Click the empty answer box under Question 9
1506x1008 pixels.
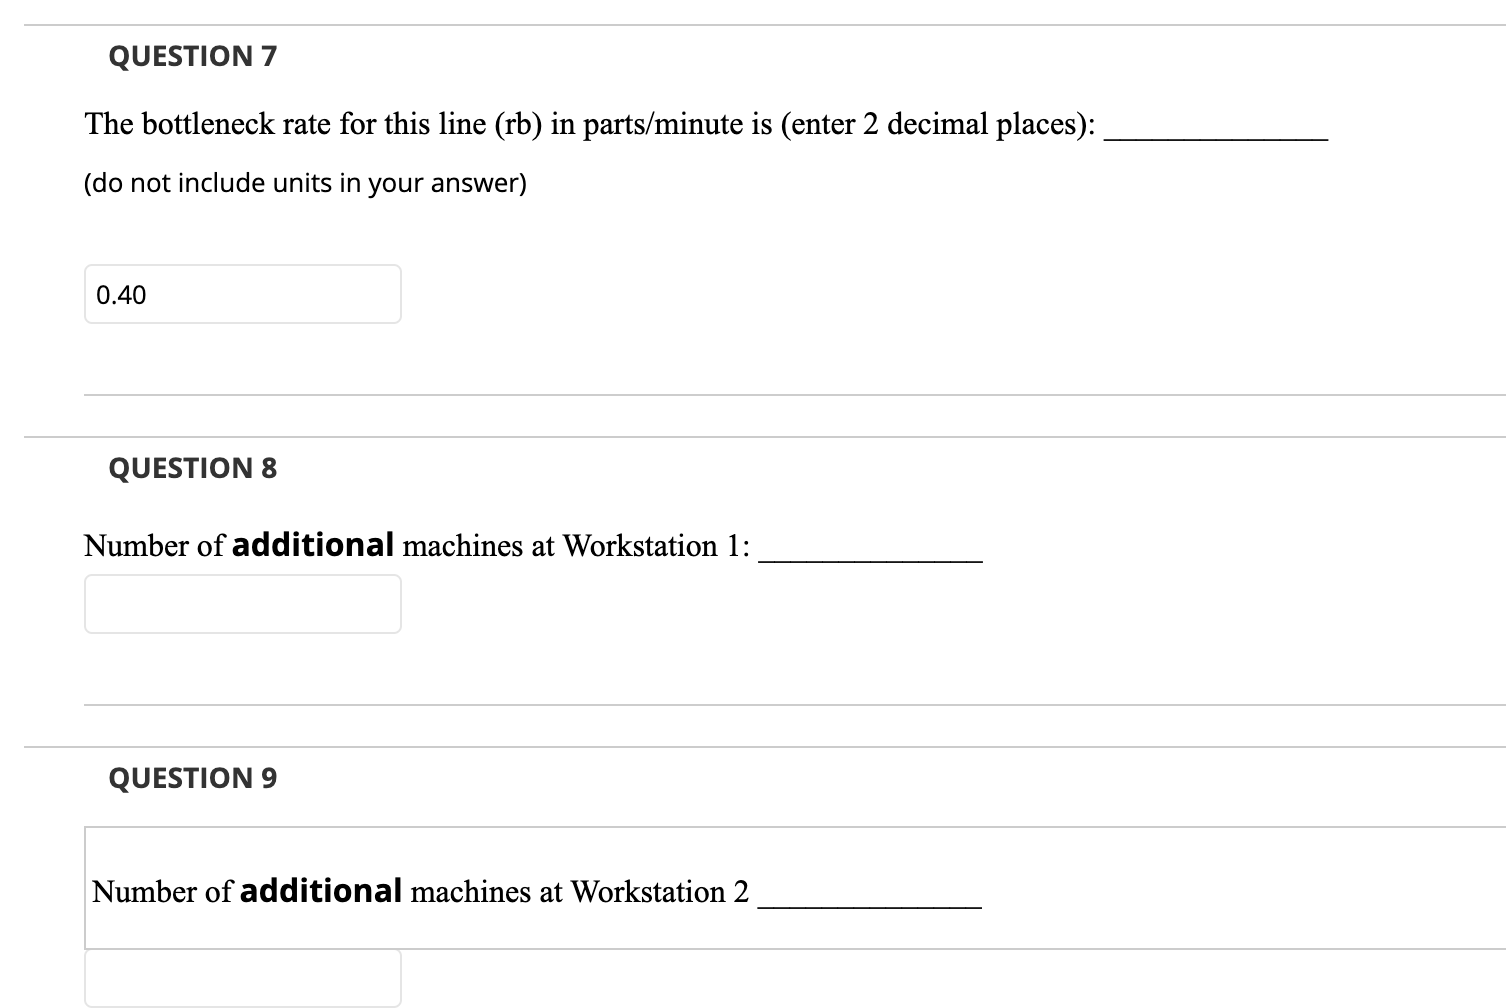(242, 985)
